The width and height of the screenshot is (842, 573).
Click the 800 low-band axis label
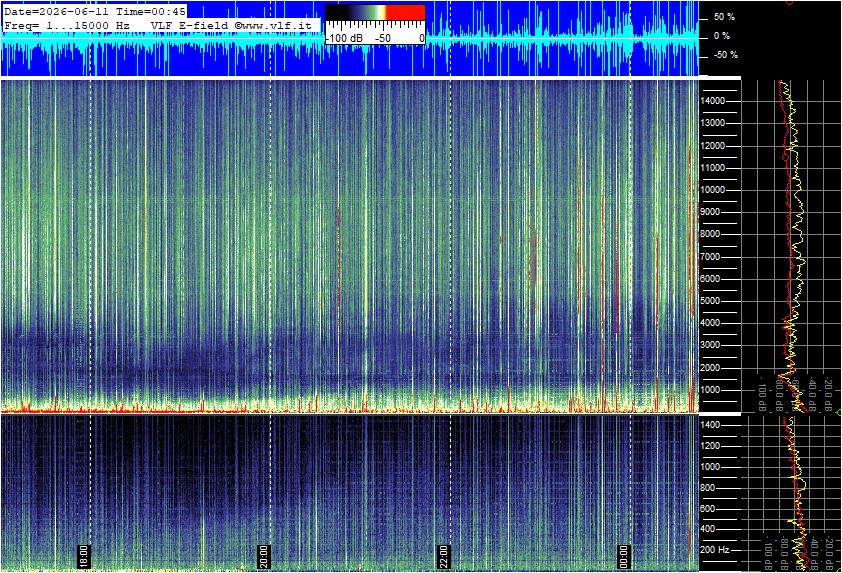coord(708,488)
